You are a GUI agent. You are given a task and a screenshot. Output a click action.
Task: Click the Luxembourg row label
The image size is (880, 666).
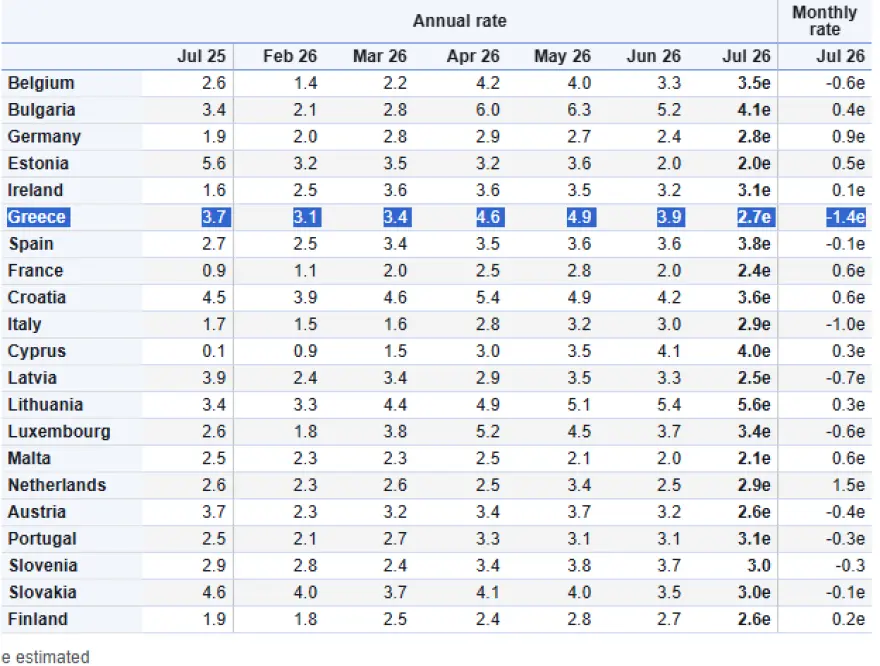59,431
